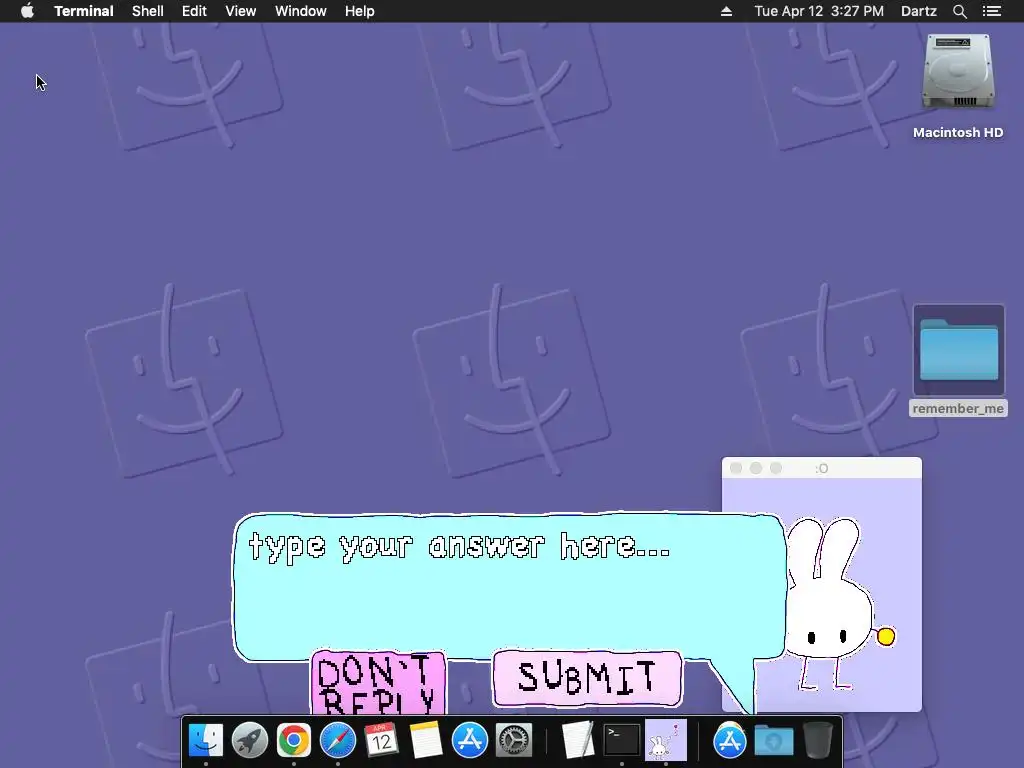The height and width of the screenshot is (768, 1024).
Task: Open the Trash in the dock
Action: pos(817,741)
